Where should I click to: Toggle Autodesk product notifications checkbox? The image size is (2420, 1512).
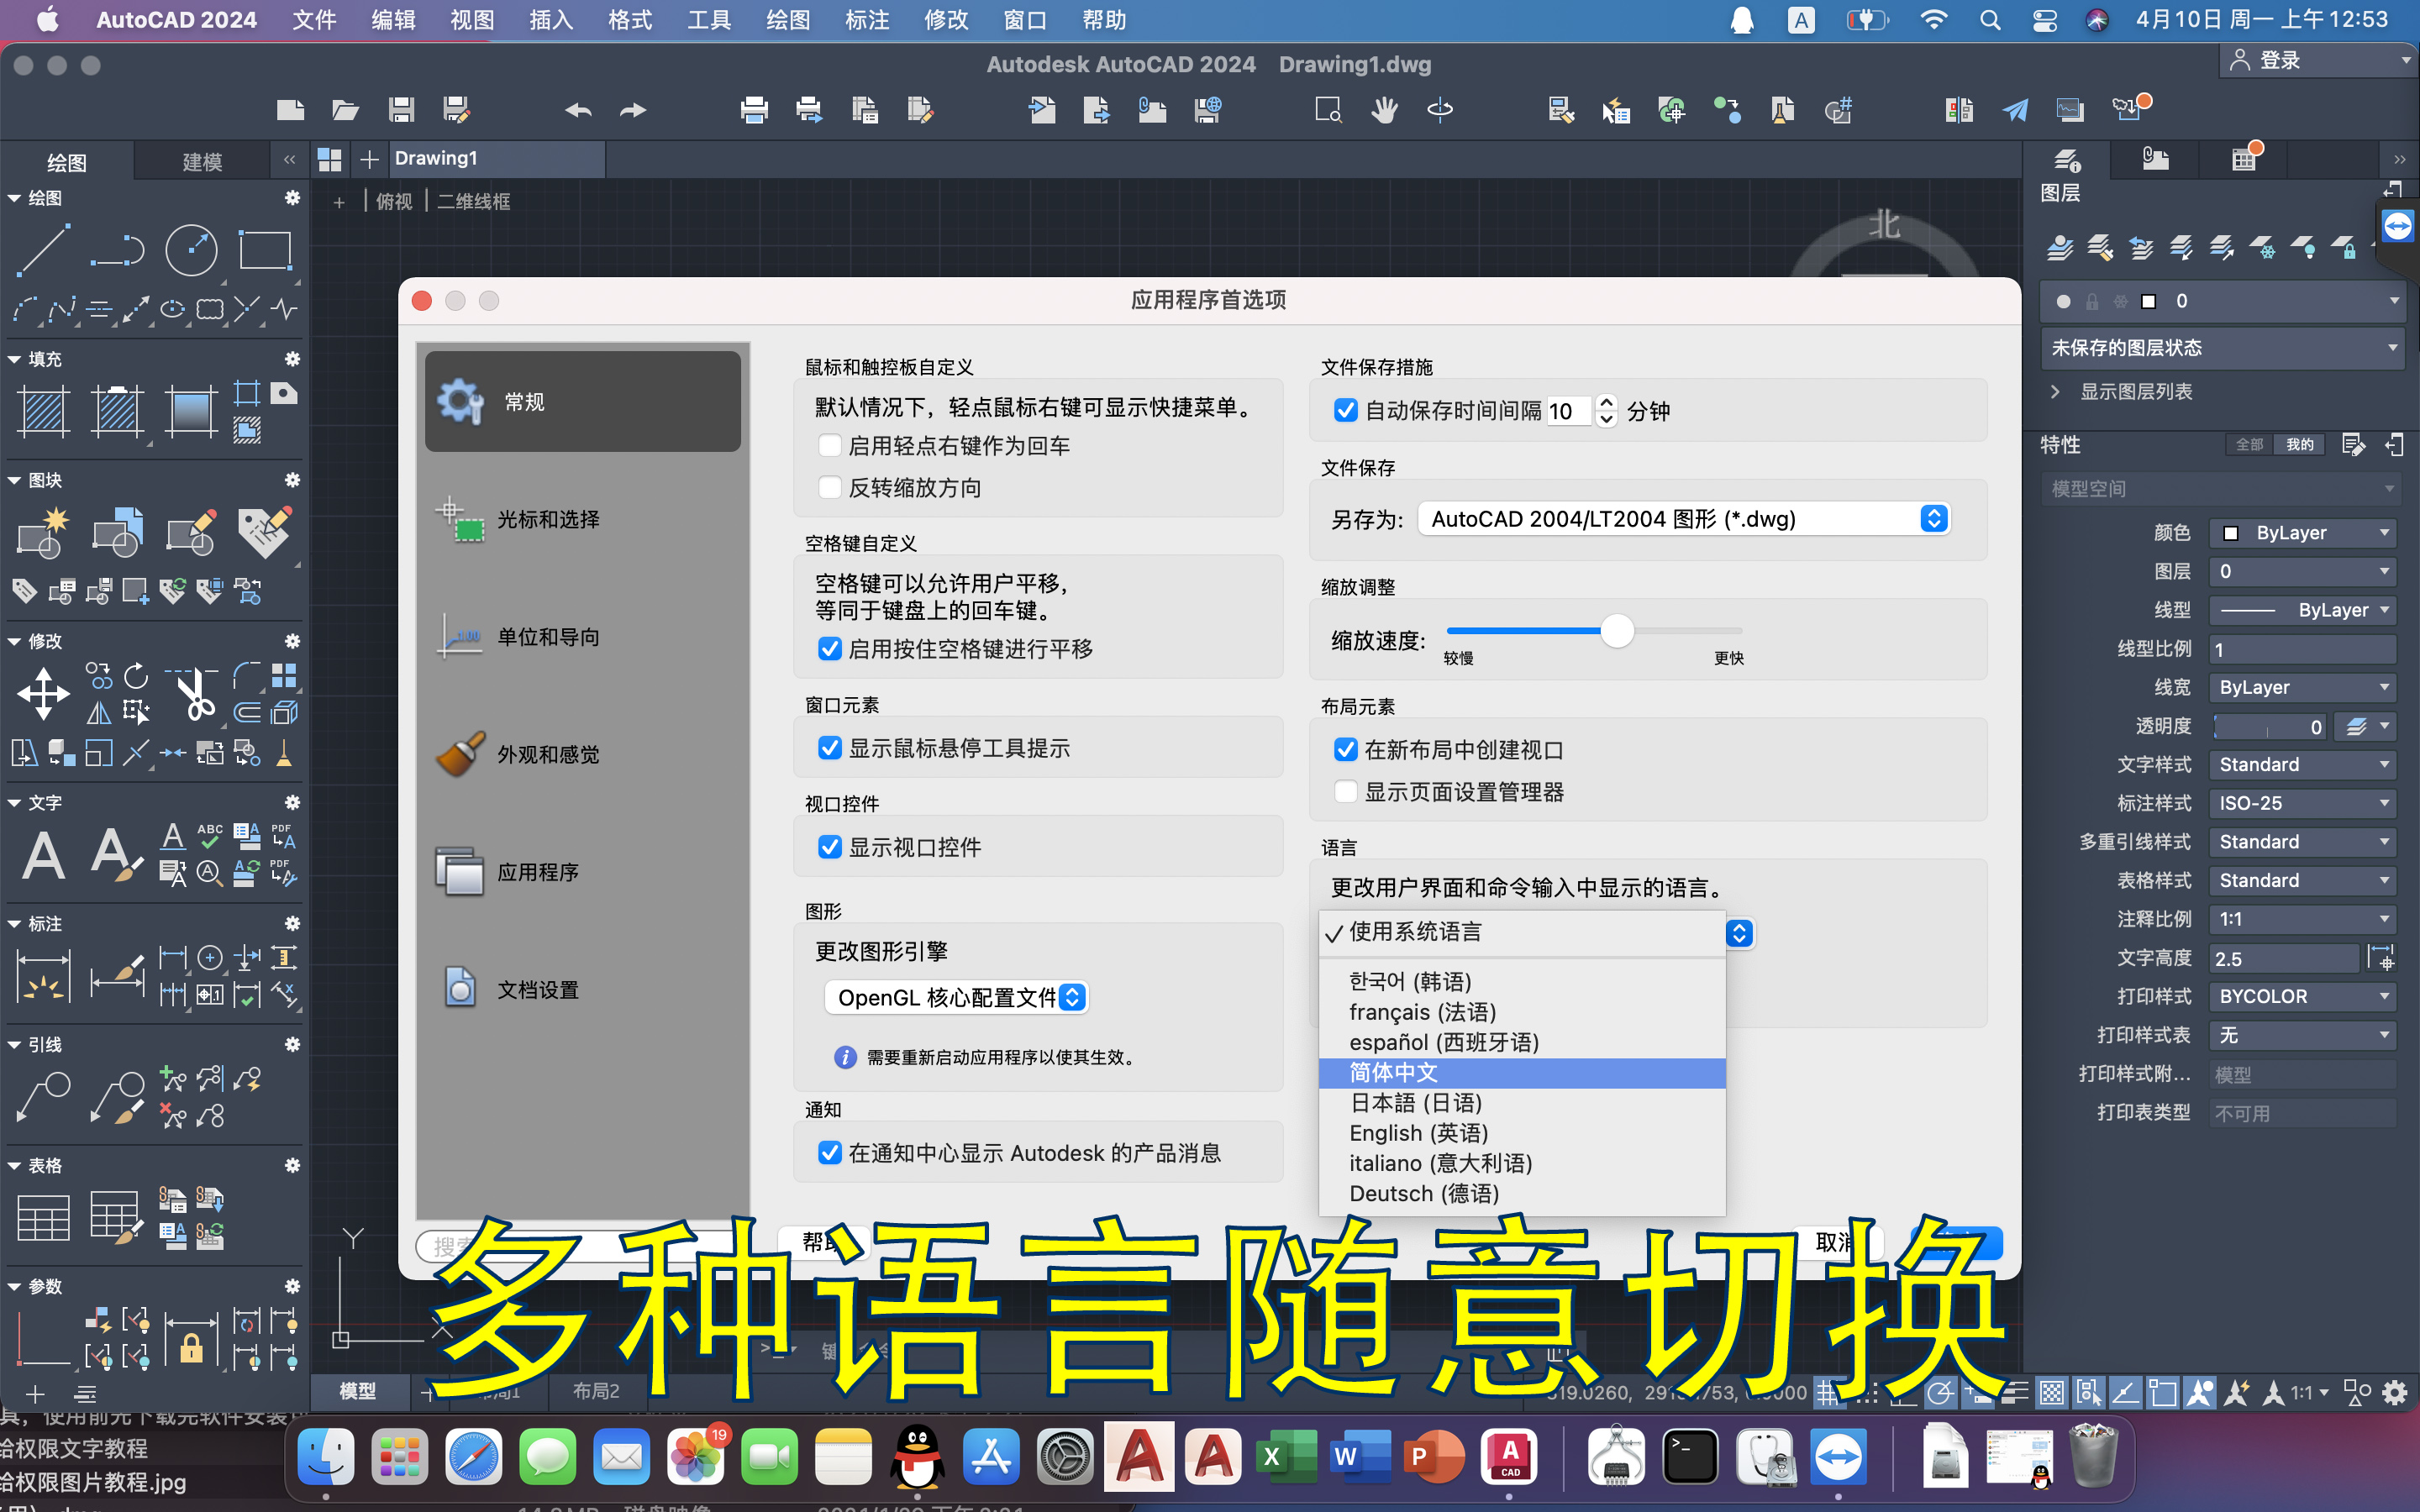(x=829, y=1152)
